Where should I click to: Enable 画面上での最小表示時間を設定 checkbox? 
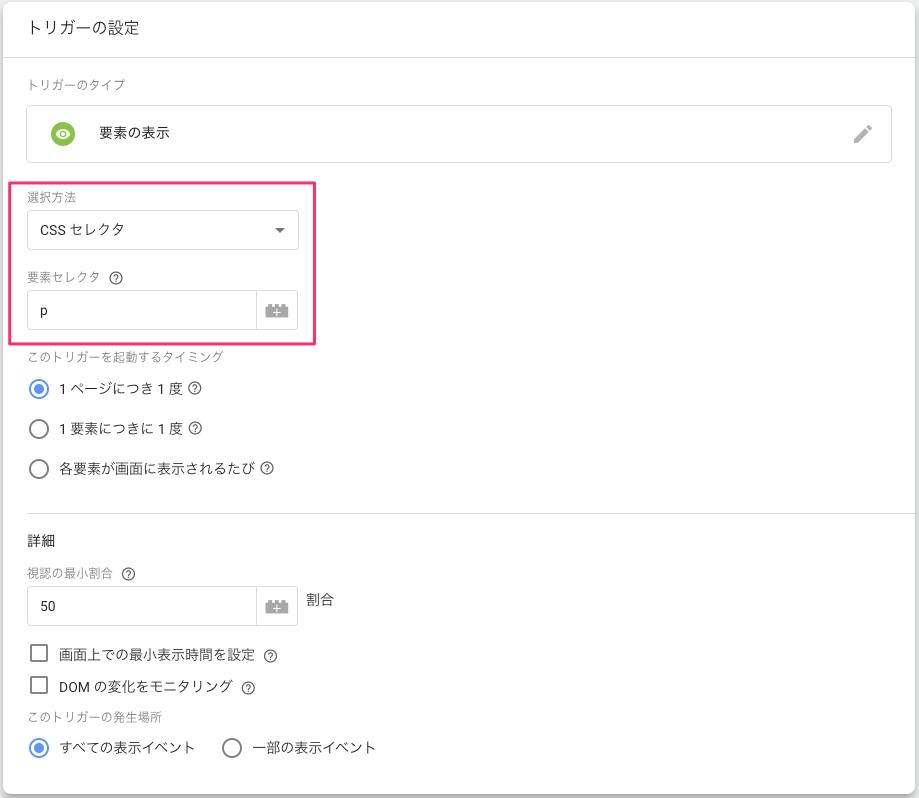point(39,653)
